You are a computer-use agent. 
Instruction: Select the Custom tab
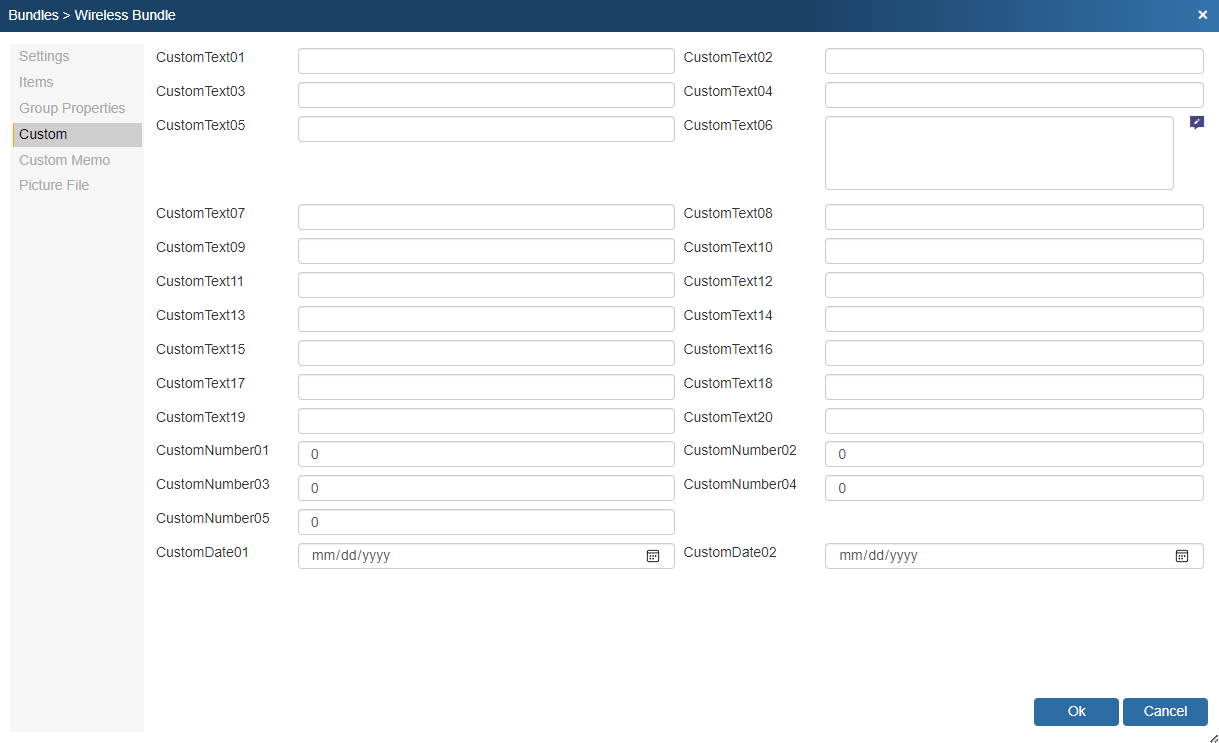click(43, 134)
